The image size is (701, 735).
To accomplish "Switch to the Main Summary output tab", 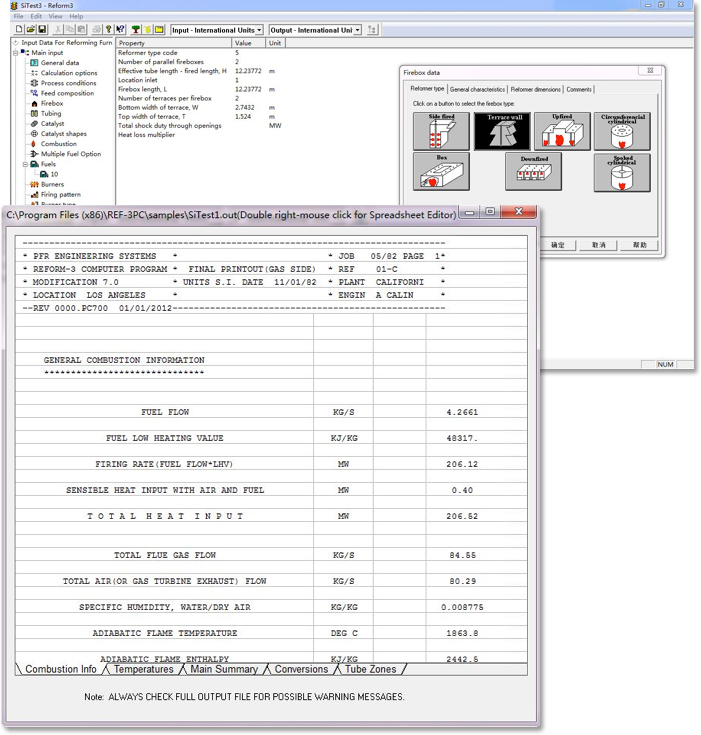I will (x=224, y=669).
